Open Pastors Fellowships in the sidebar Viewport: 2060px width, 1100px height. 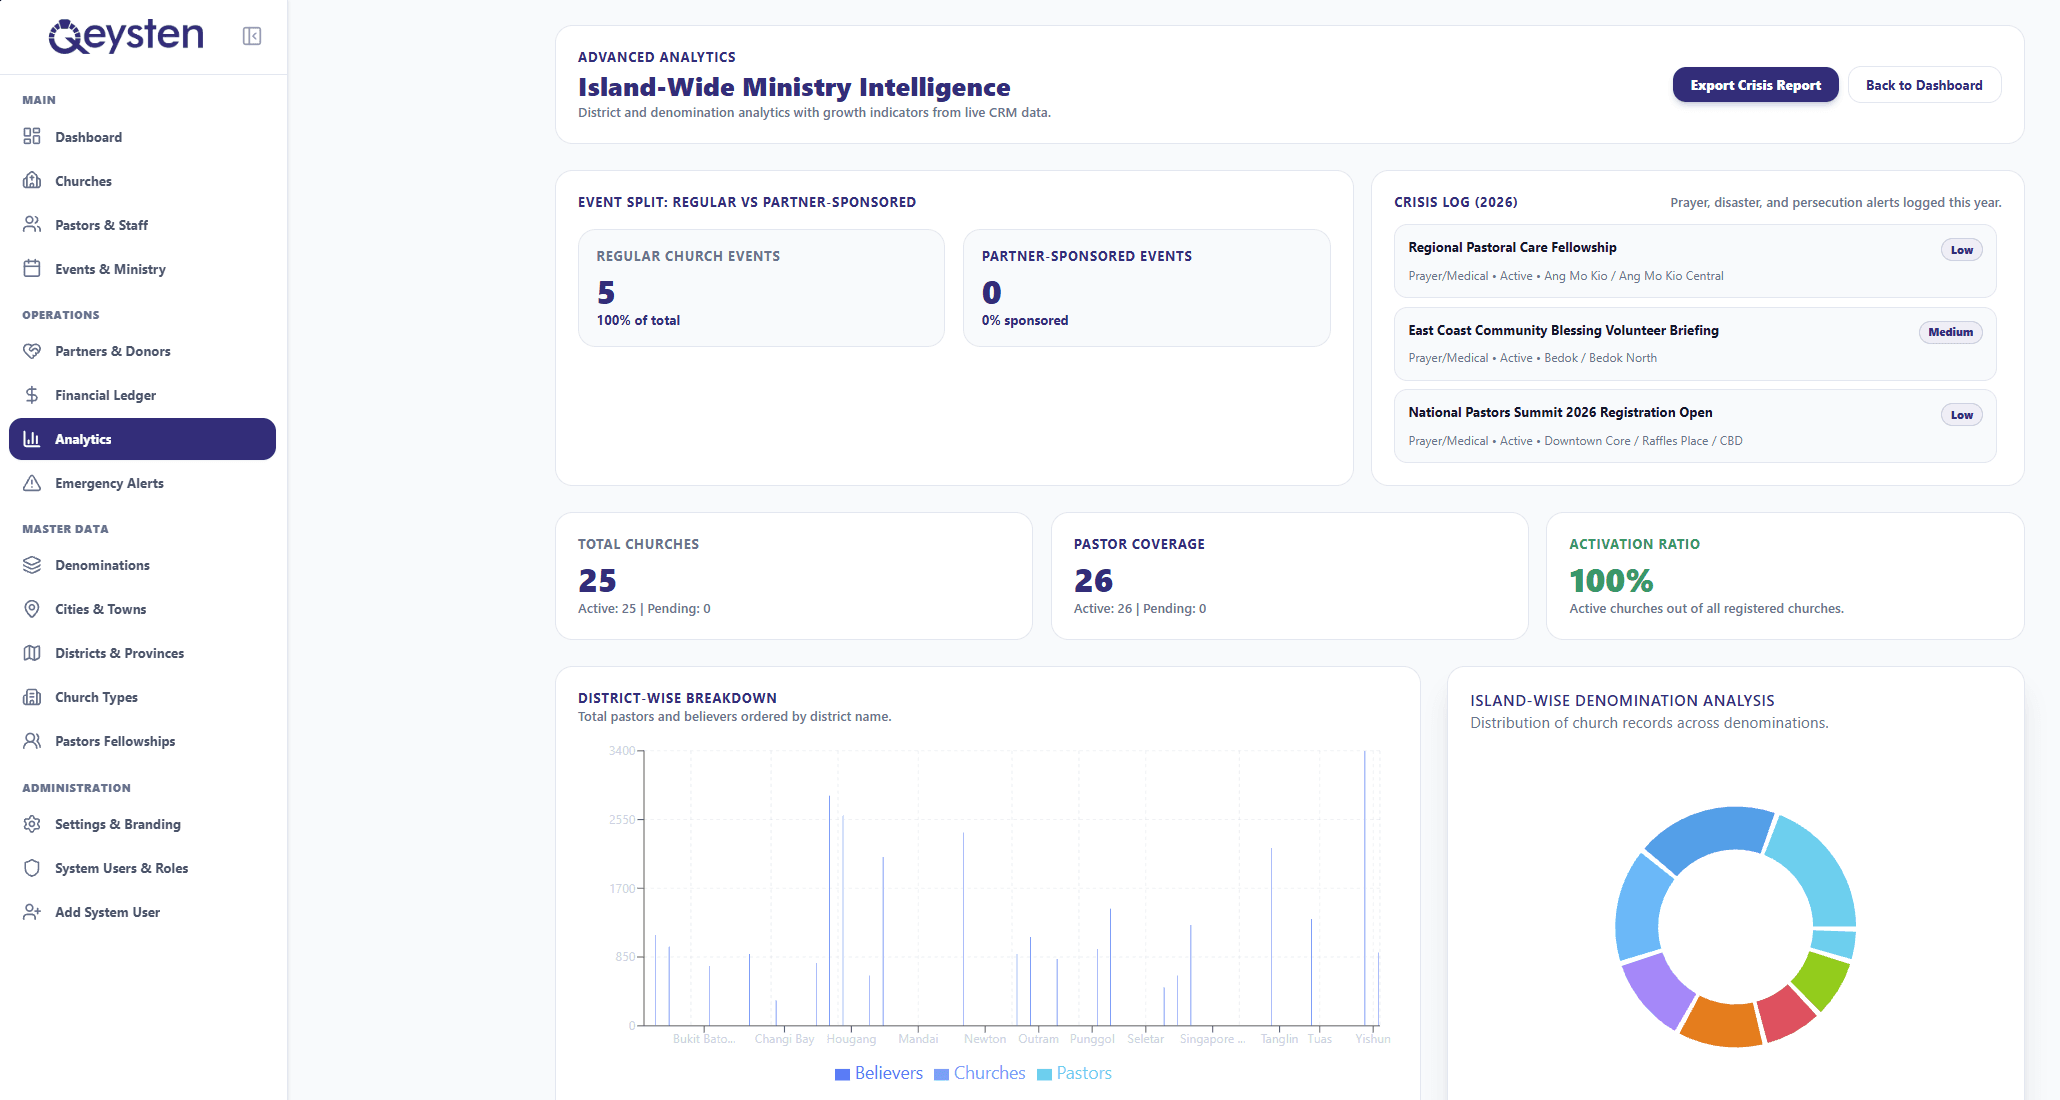coord(142,741)
